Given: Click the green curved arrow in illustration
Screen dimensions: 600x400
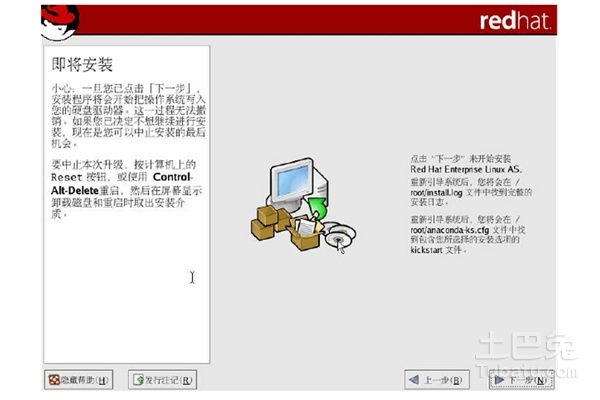Looking at the screenshot, I should (318, 209).
